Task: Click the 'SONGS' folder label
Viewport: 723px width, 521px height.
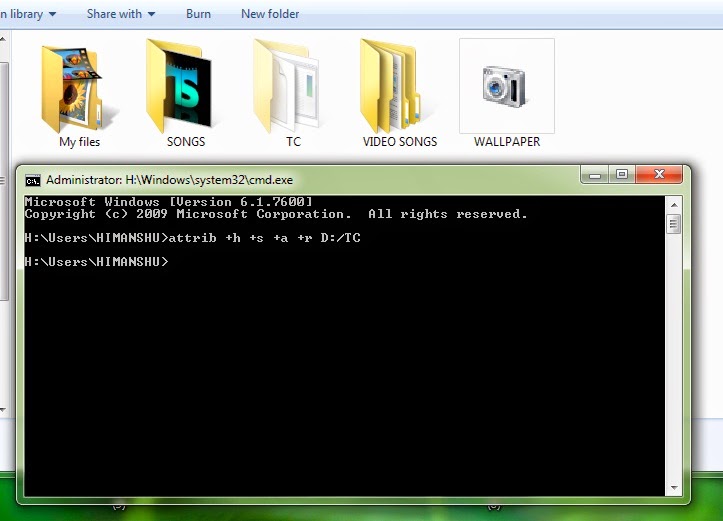Action: [x=186, y=142]
